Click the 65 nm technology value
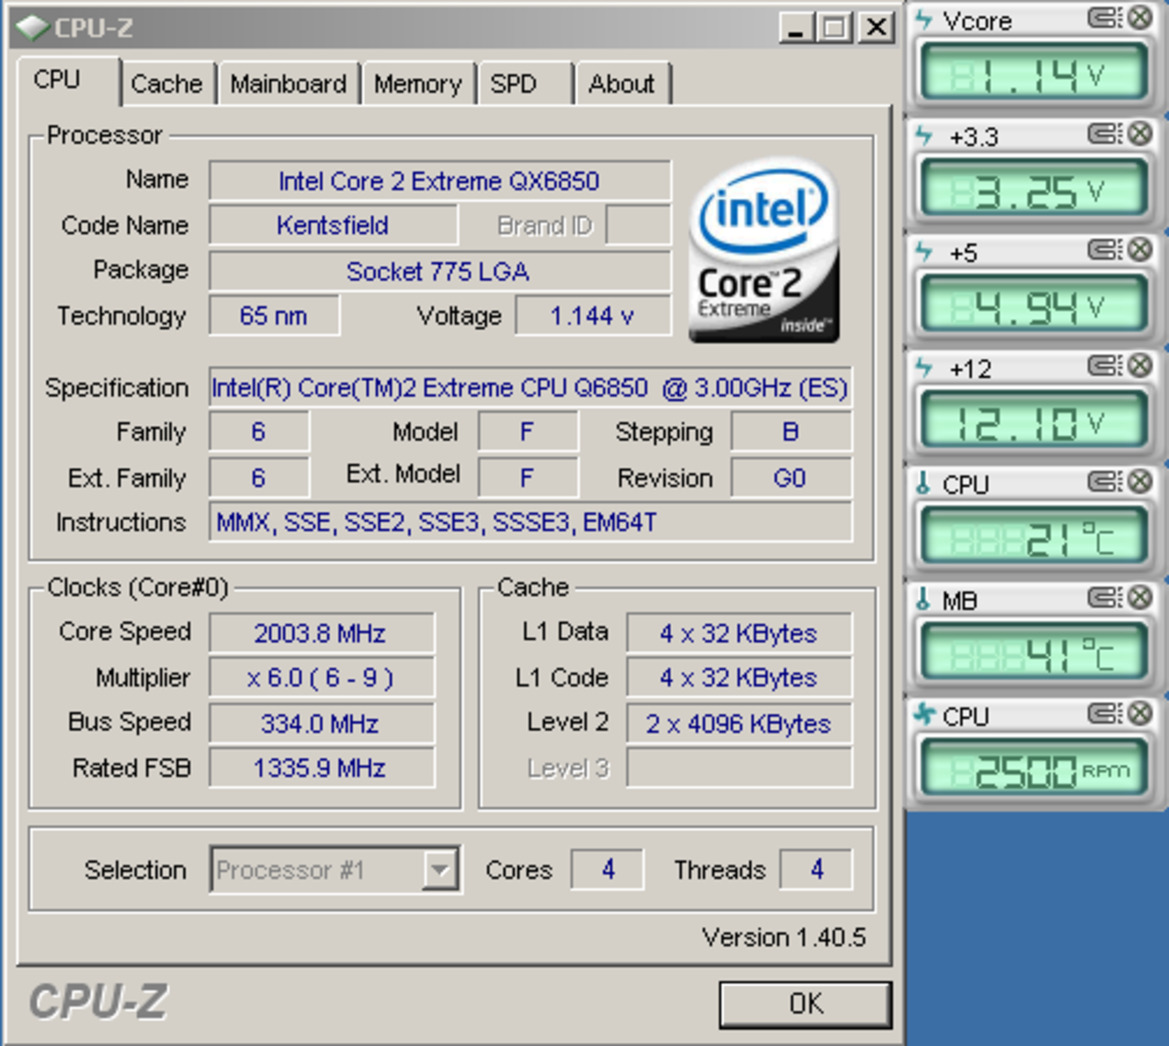1169x1046 pixels. tap(274, 316)
